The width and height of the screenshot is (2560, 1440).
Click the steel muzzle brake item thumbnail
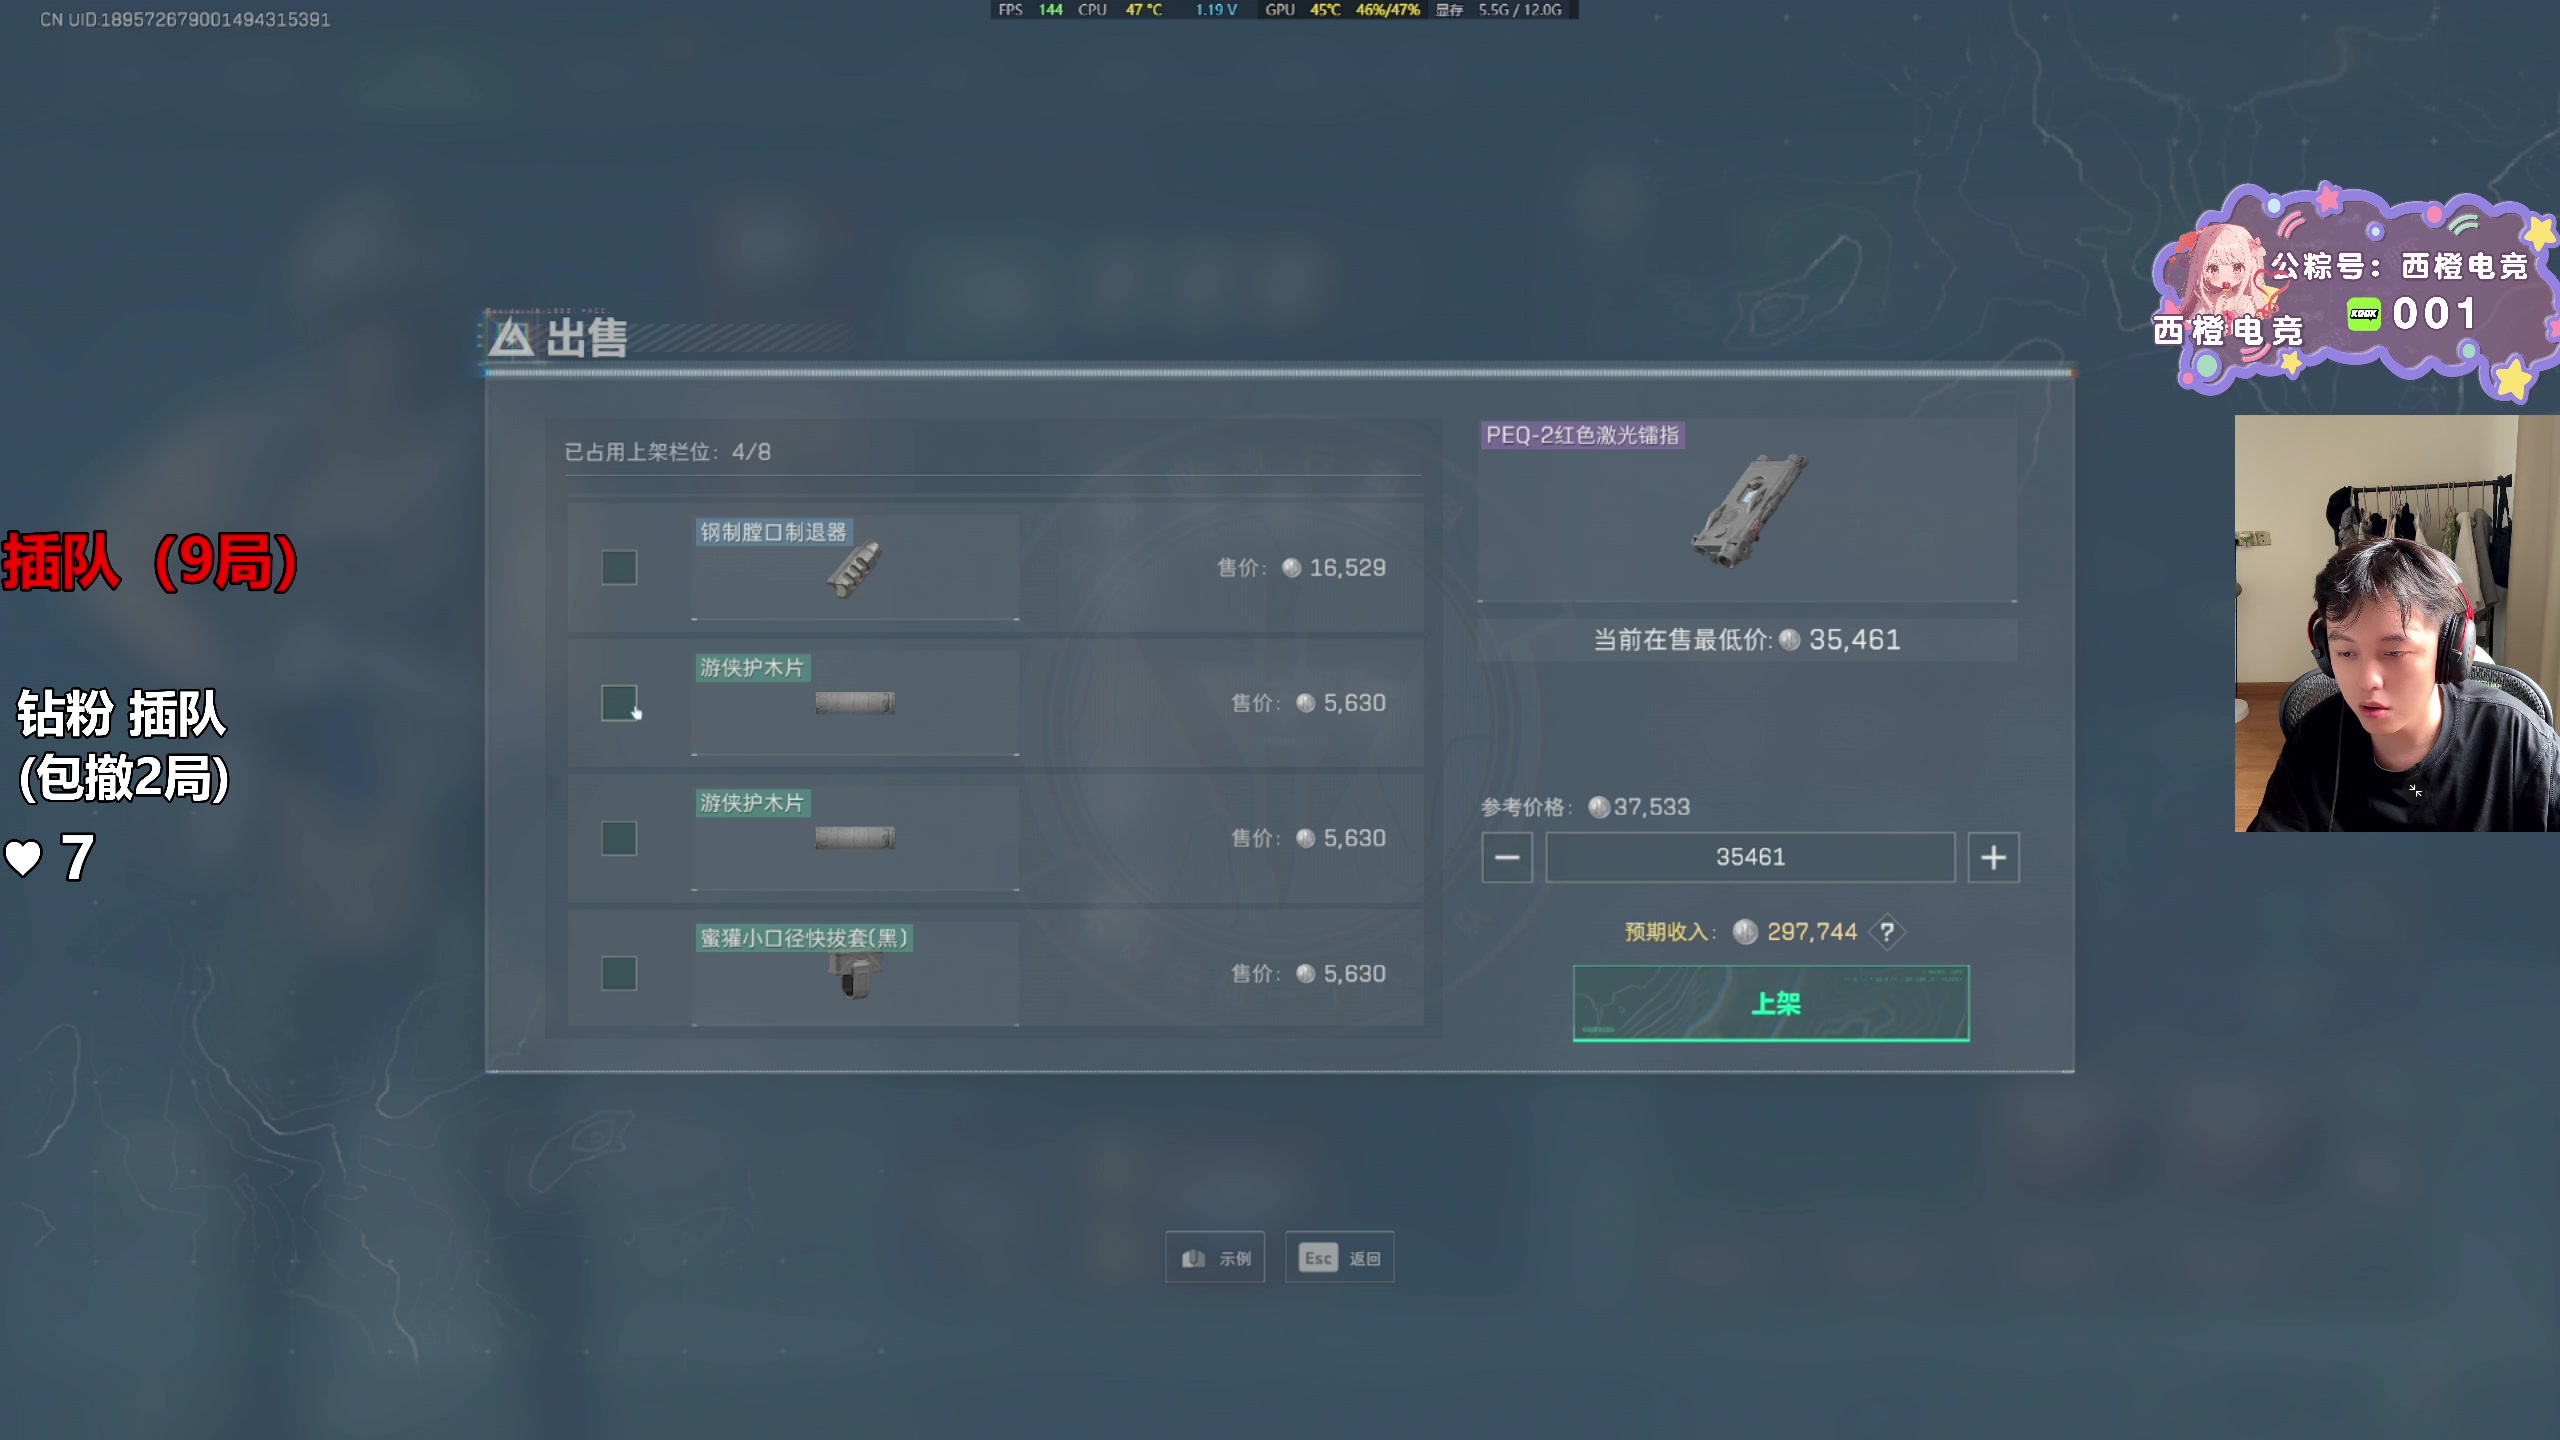coord(853,572)
